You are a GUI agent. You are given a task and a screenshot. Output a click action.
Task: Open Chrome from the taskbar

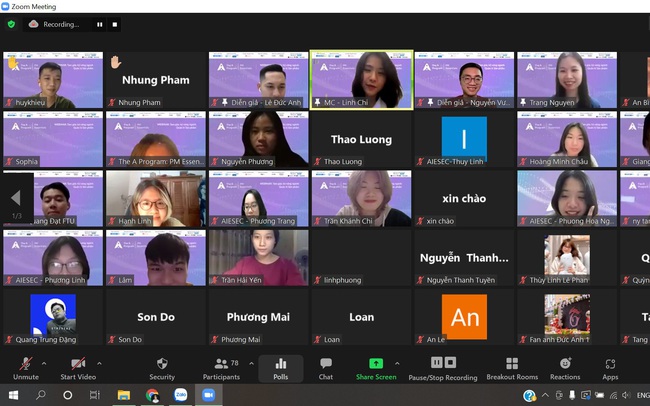(x=152, y=395)
